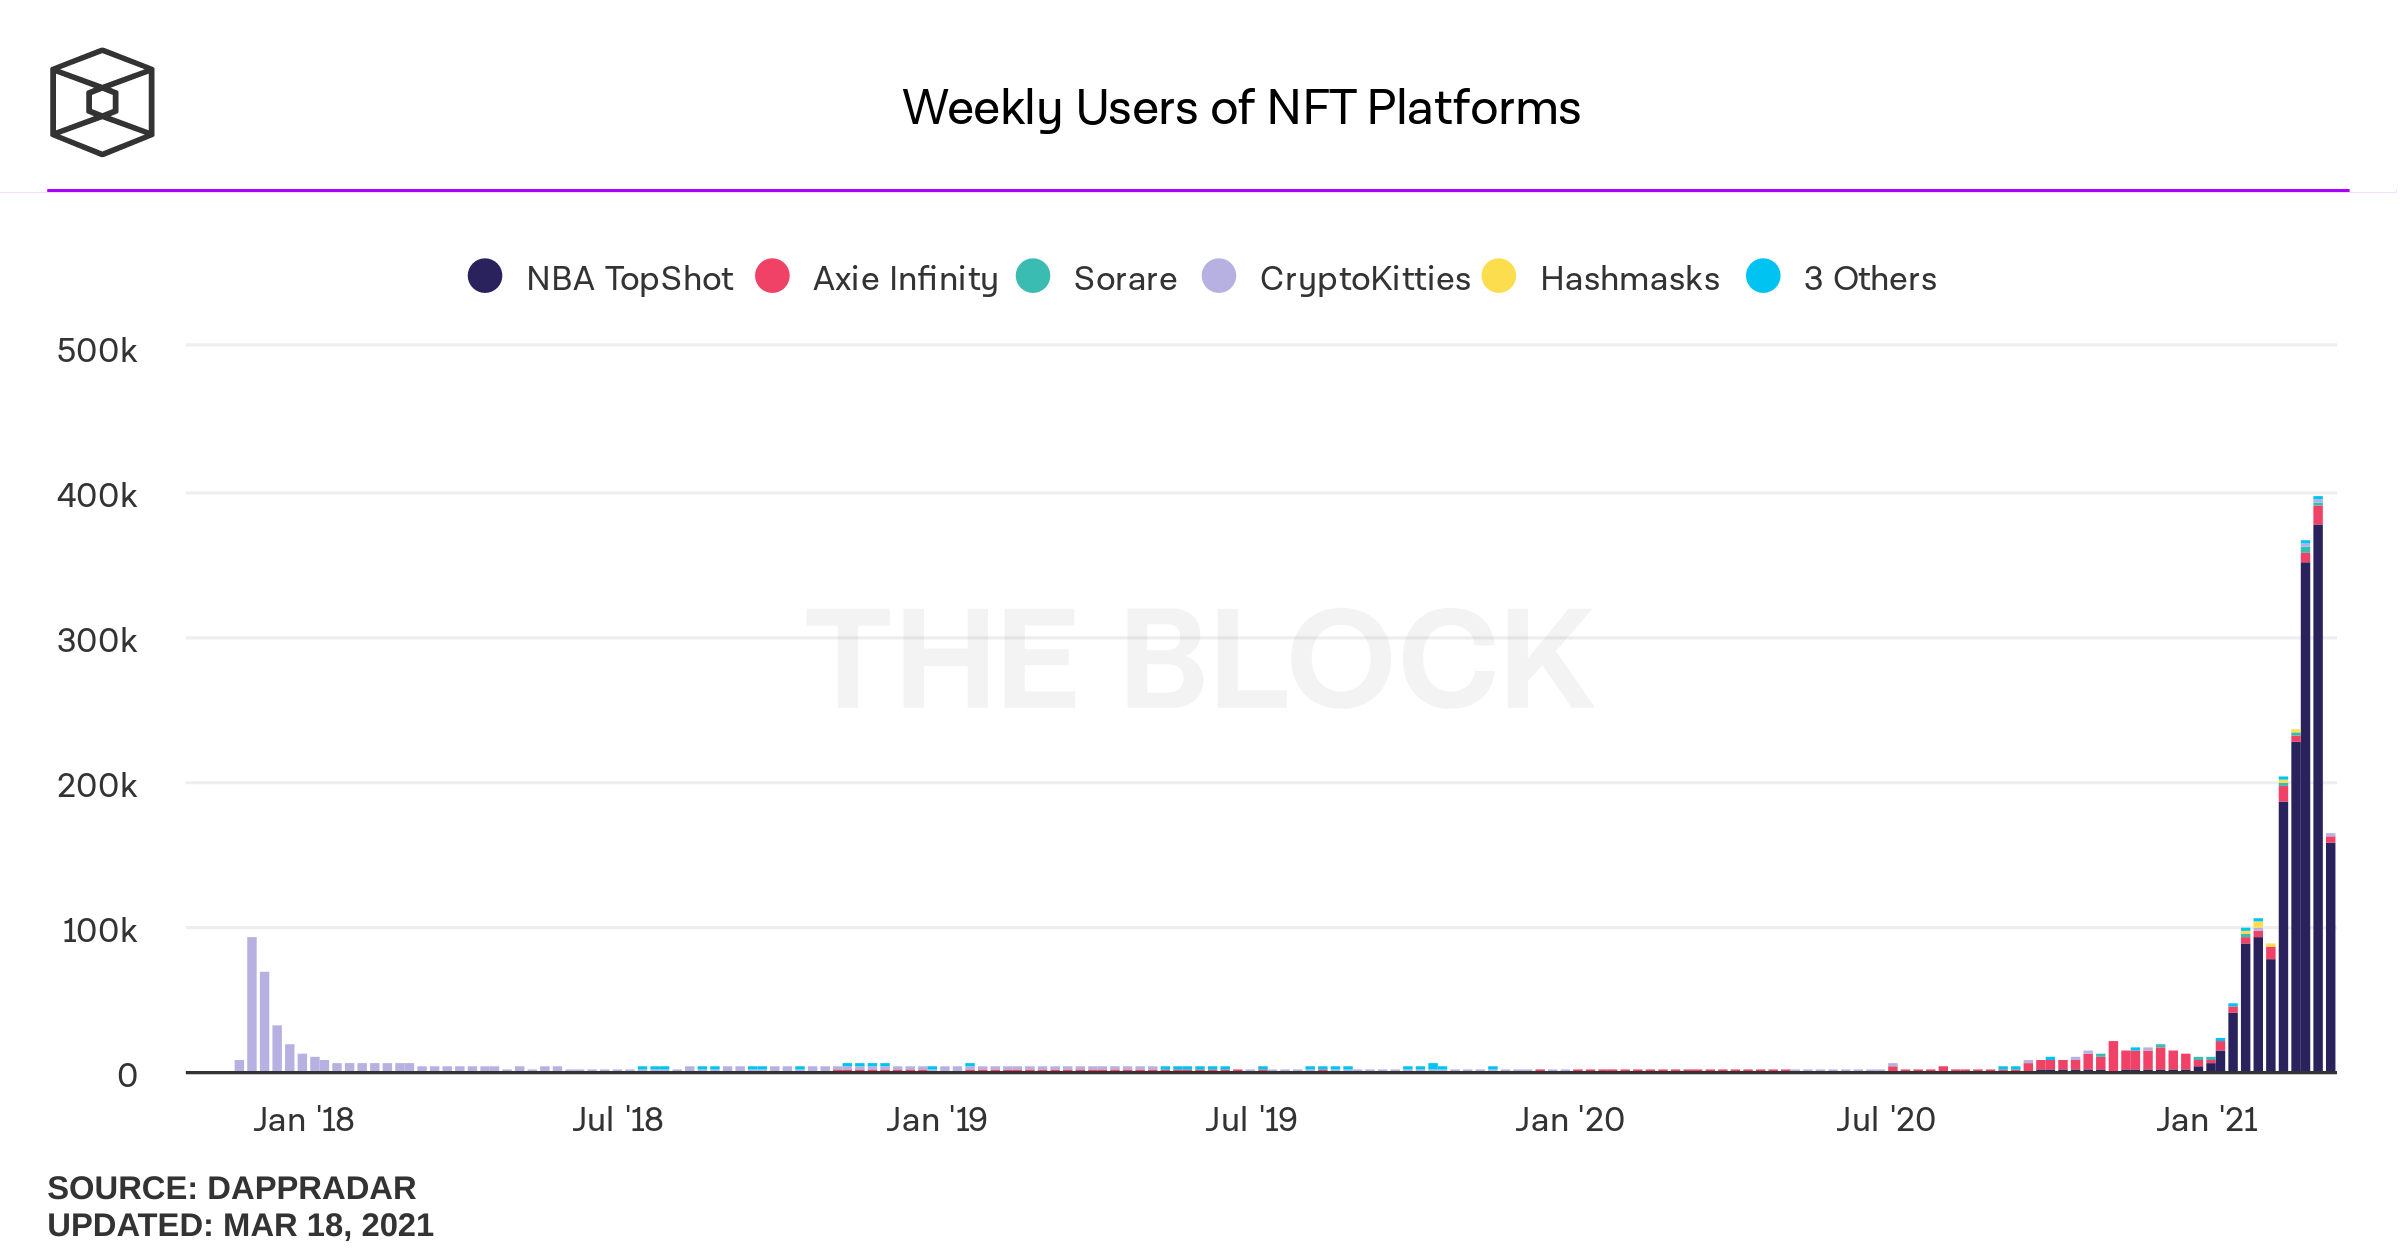Click the 3 Others blue legend dot

click(x=1763, y=276)
